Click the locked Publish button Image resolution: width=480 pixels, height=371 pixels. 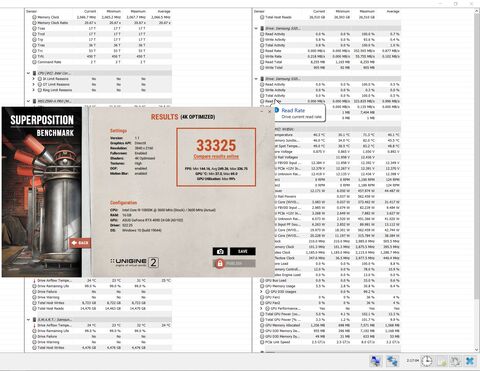(x=234, y=263)
